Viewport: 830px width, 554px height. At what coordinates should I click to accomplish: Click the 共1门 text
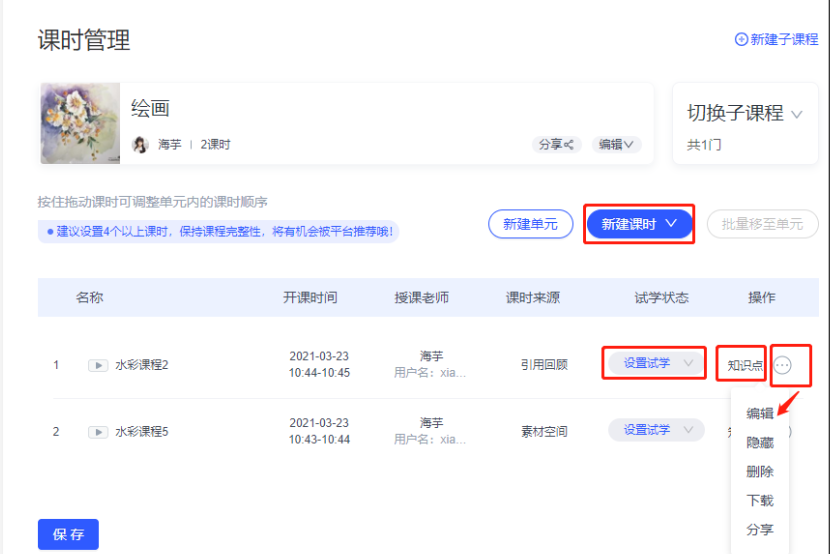[704, 144]
